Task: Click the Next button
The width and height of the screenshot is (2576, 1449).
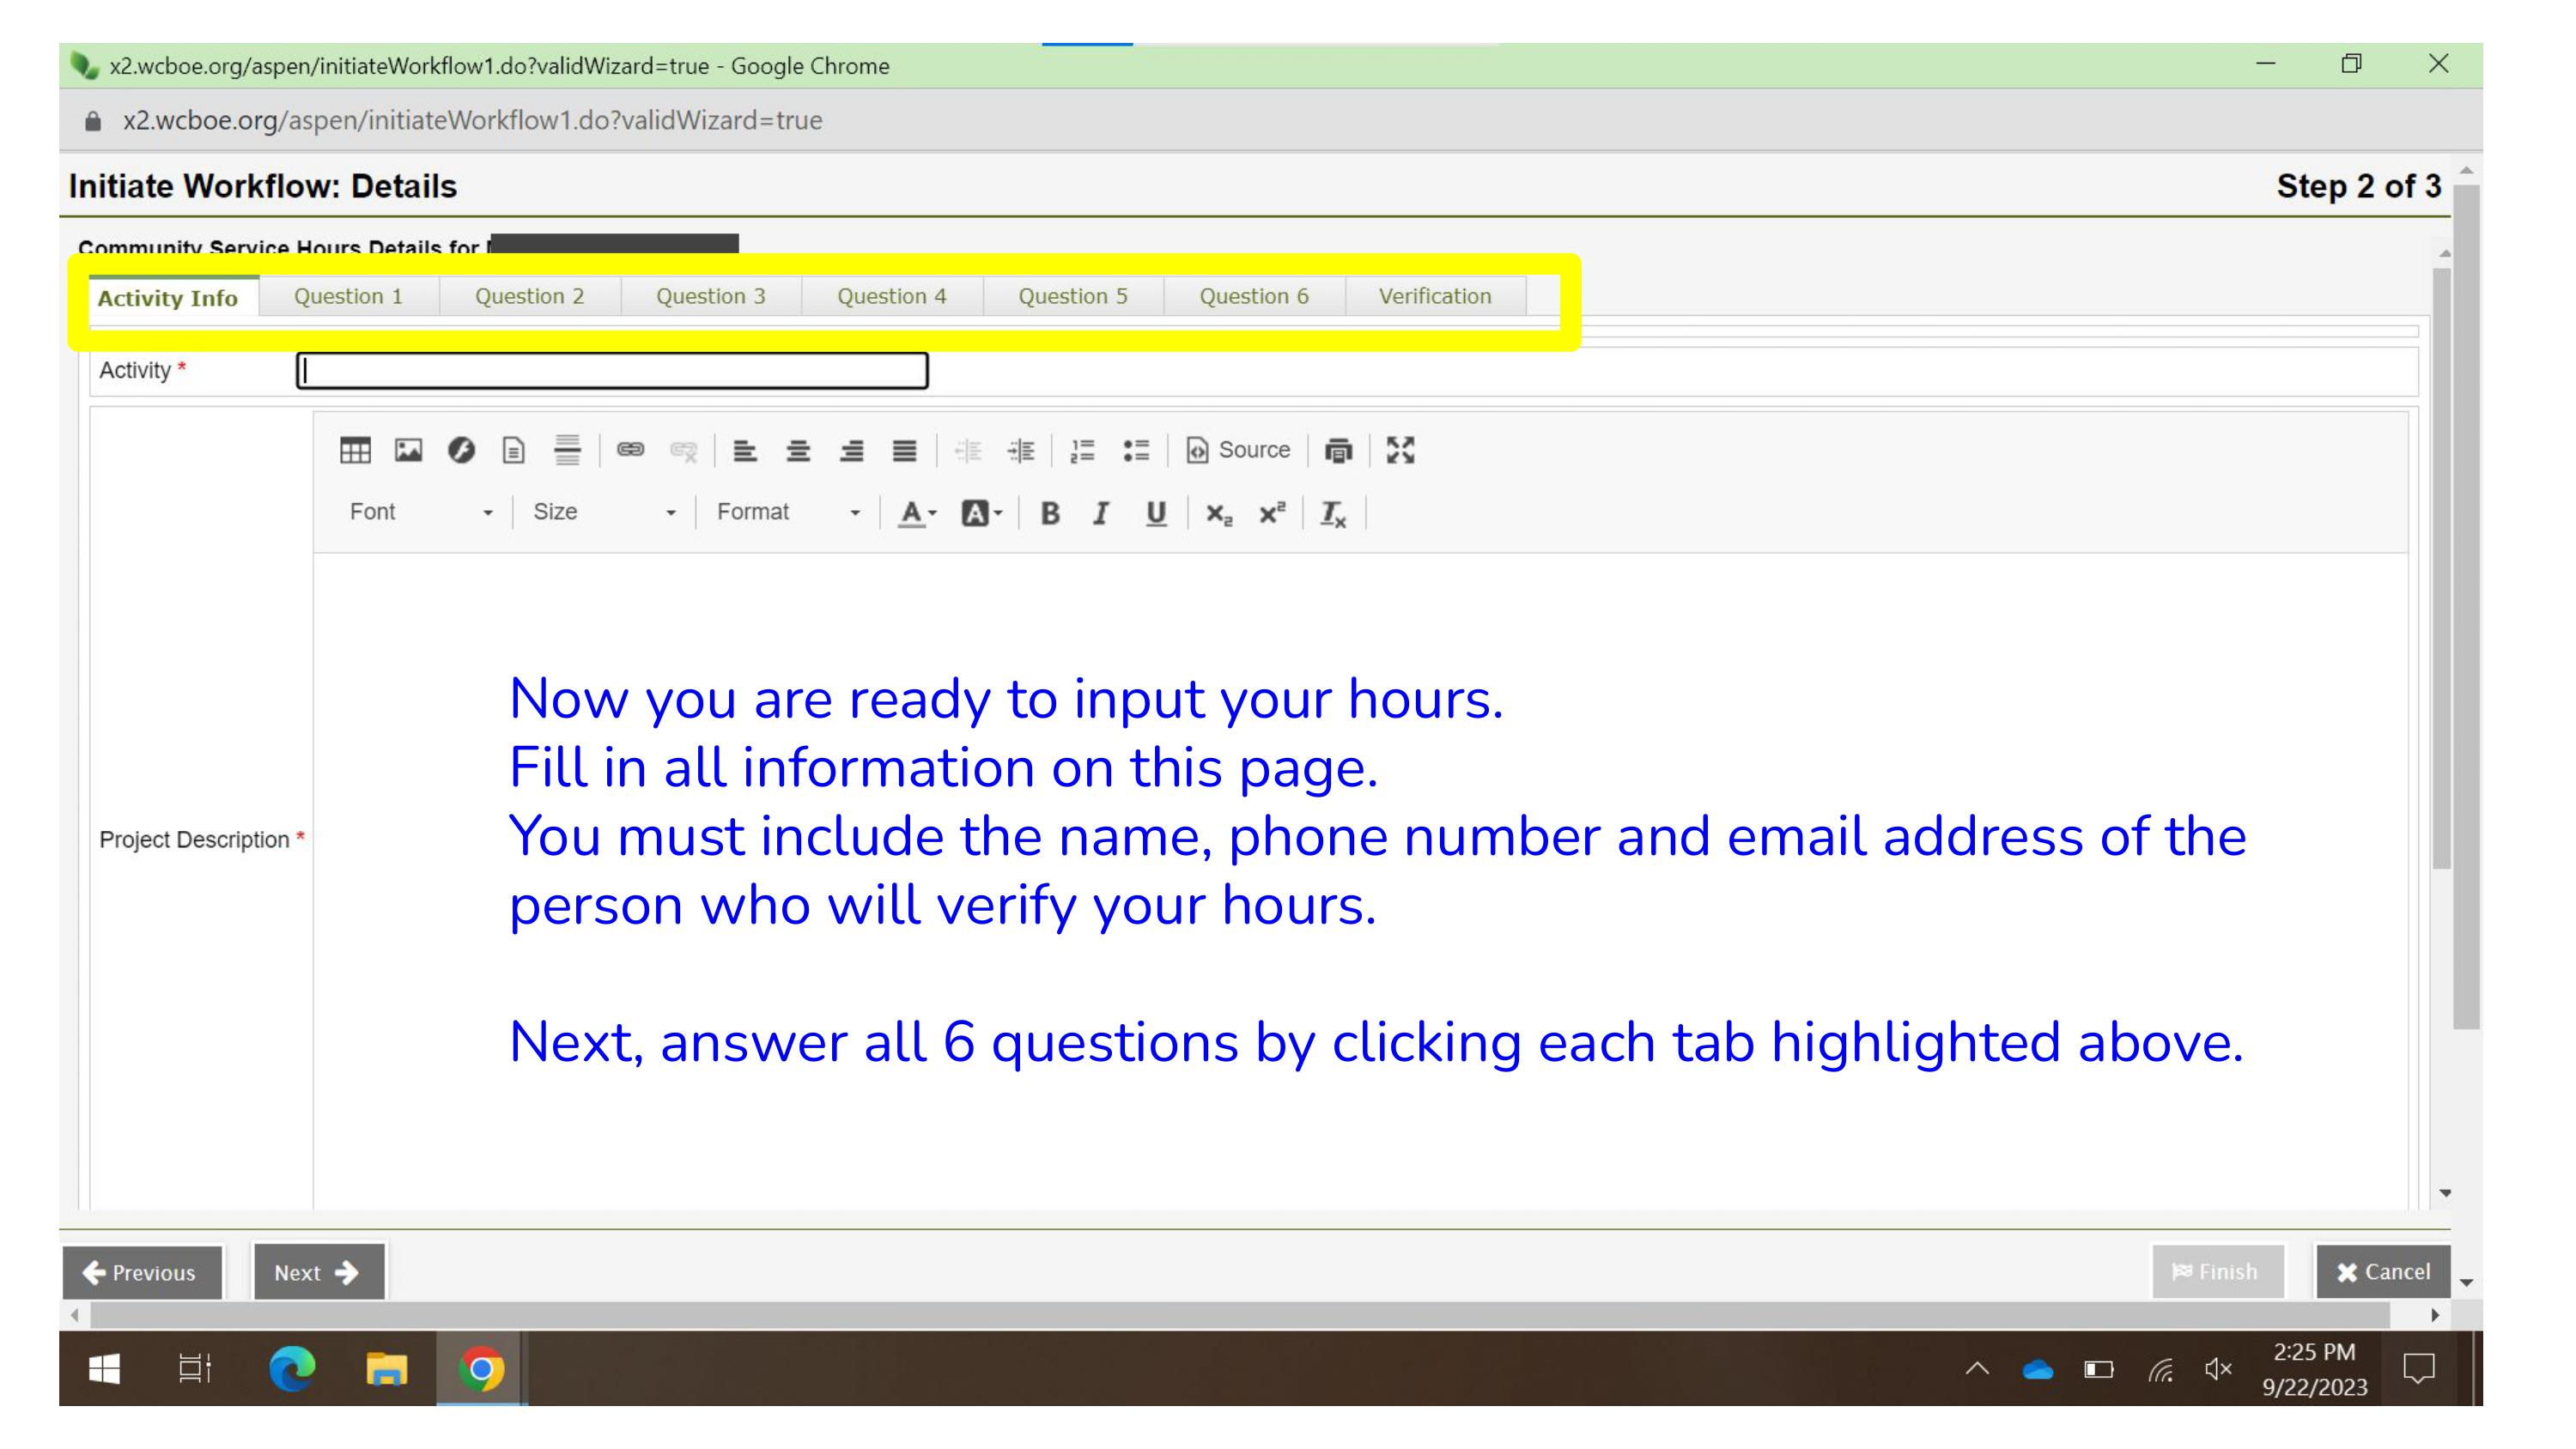Action: coord(318,1272)
